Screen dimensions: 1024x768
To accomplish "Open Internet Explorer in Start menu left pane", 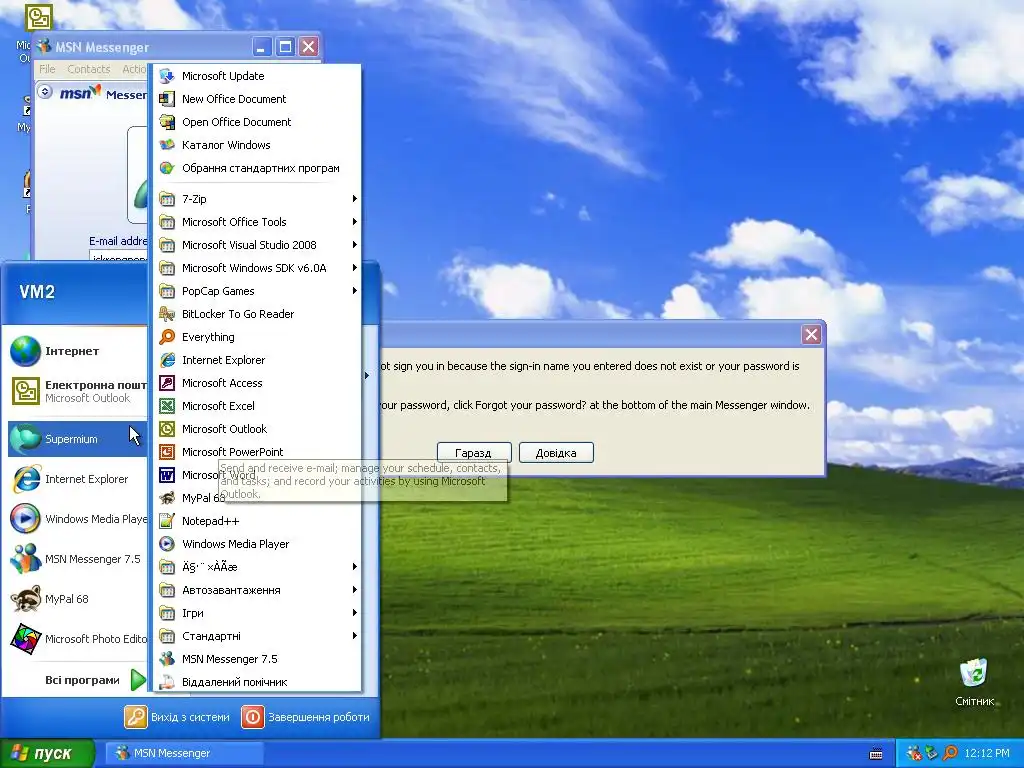I will pos(76,479).
